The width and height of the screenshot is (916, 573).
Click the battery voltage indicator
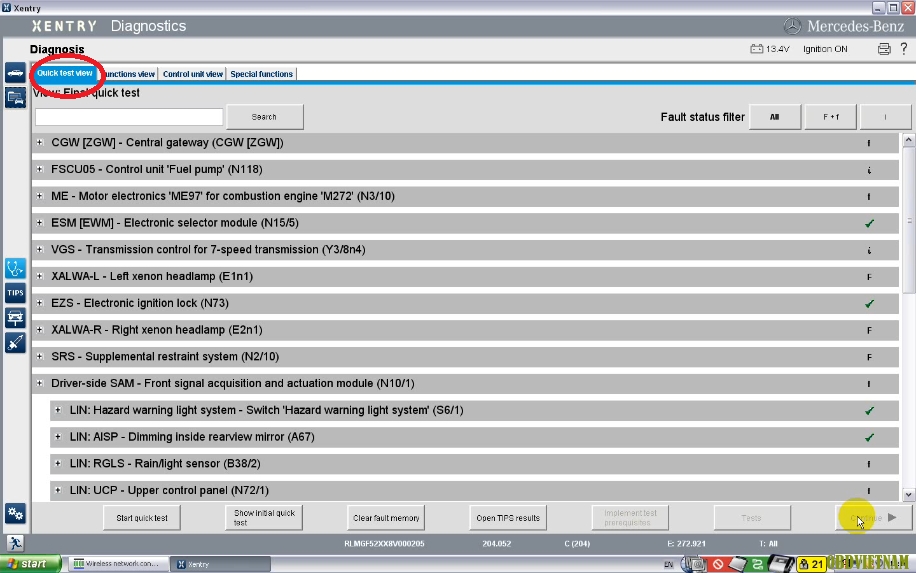click(769, 49)
